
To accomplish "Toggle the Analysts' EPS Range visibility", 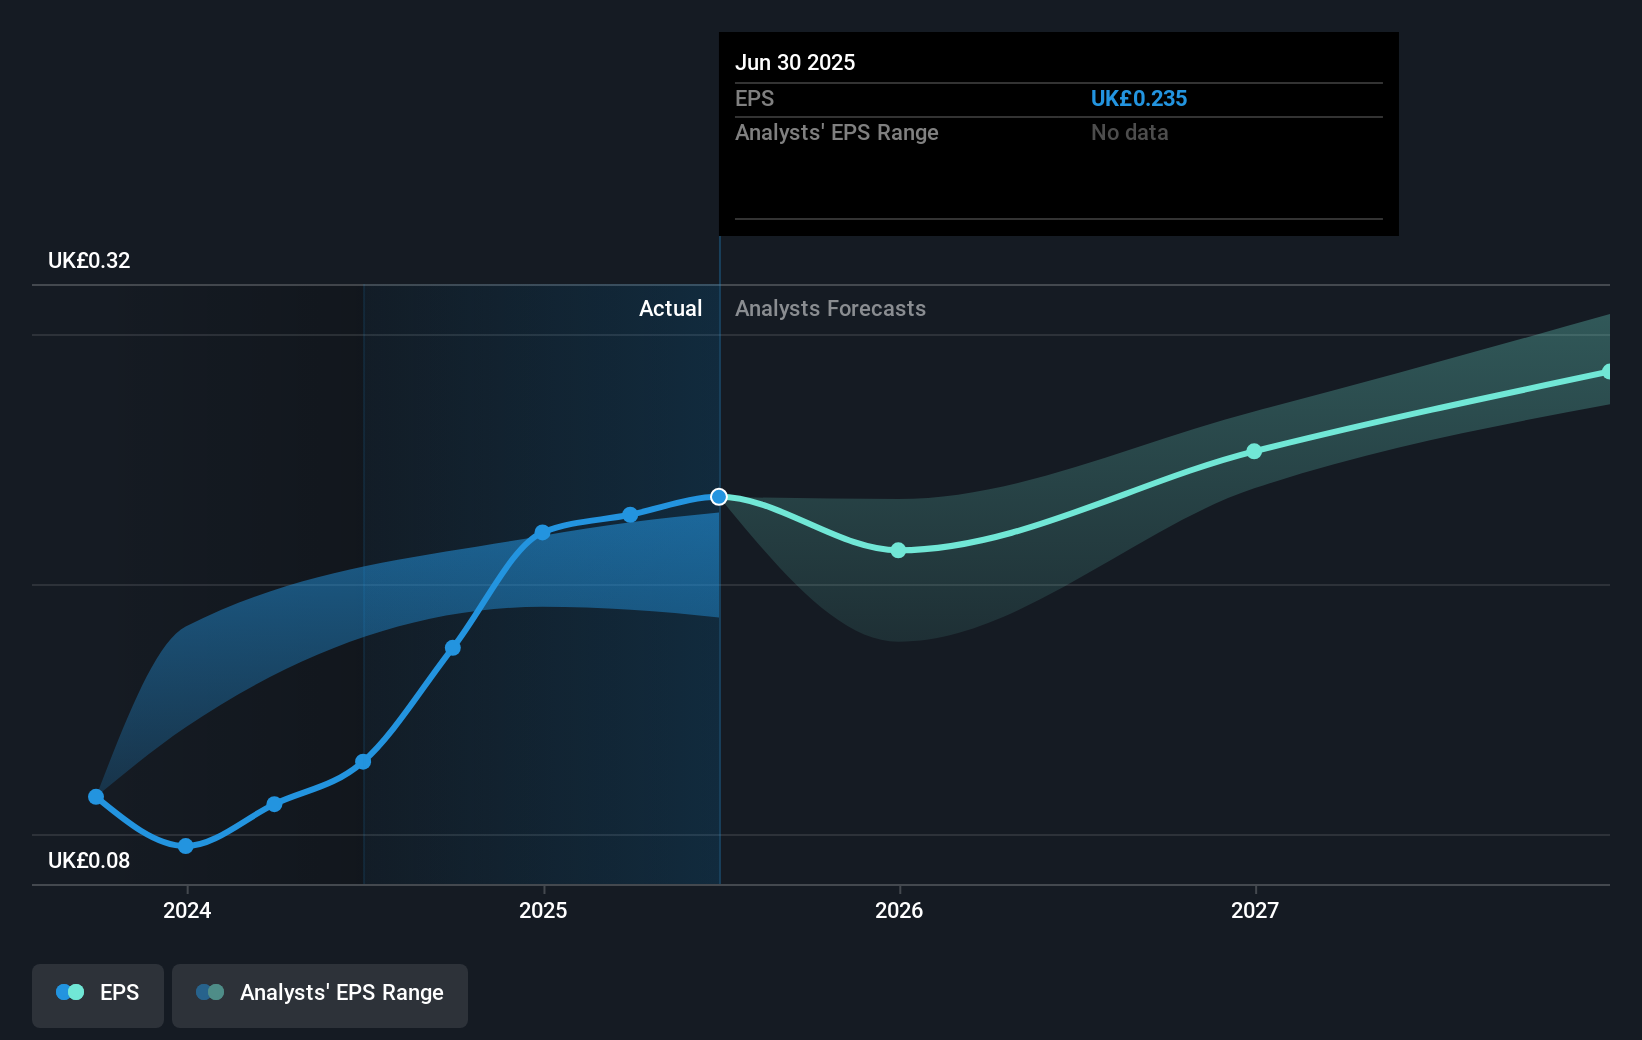I will [x=320, y=994].
